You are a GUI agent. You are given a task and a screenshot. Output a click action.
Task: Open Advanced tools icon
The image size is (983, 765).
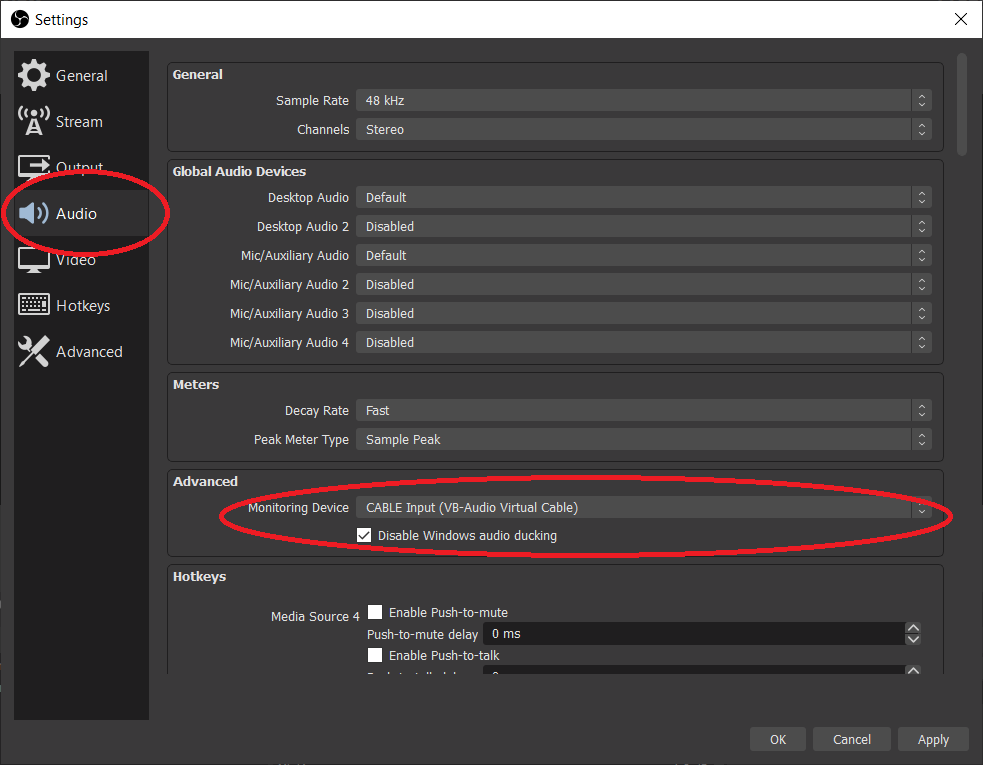[x=33, y=351]
